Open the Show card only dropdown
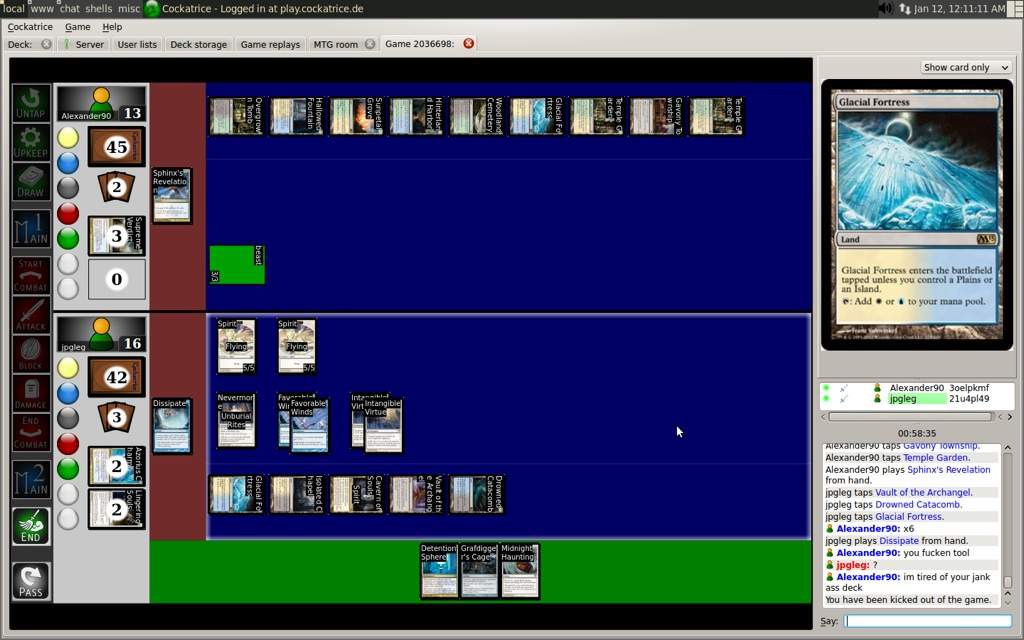 [966, 67]
